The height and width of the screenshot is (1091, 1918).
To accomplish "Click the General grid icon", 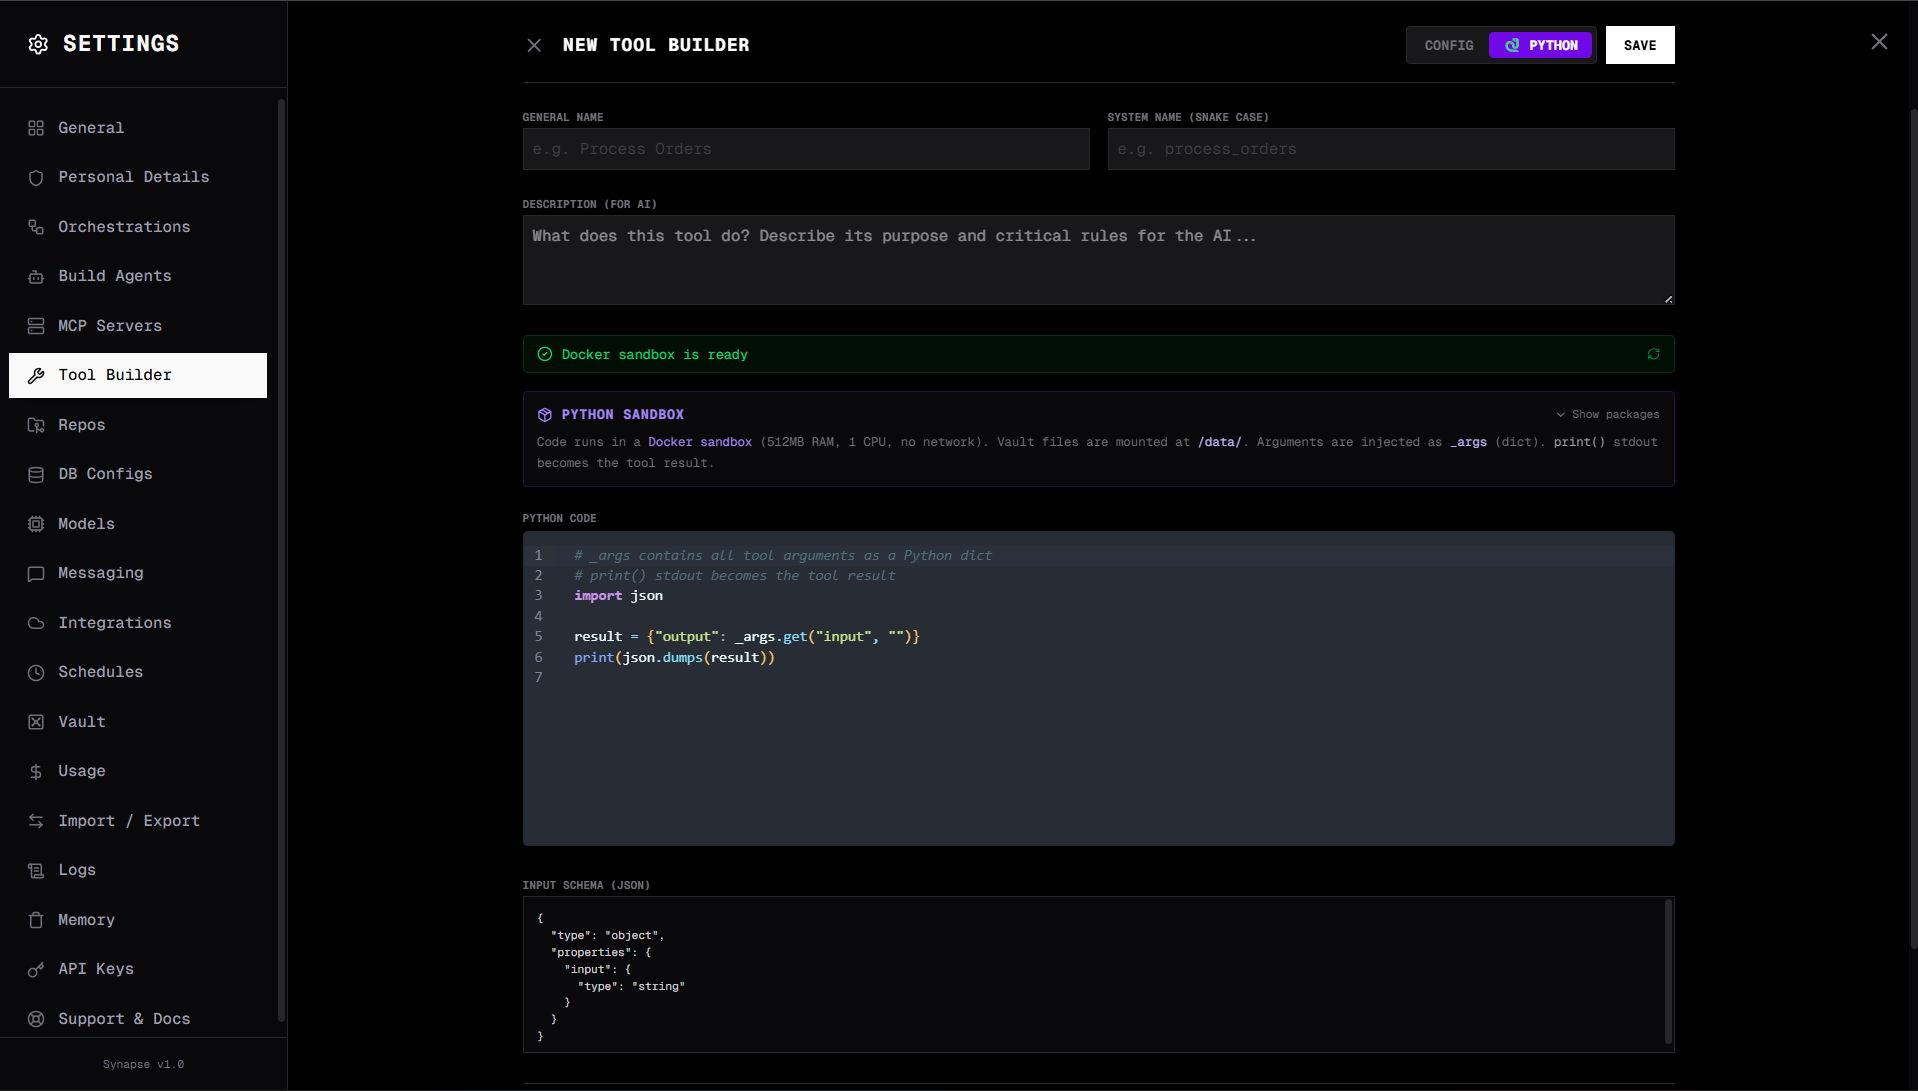I will coord(36,128).
